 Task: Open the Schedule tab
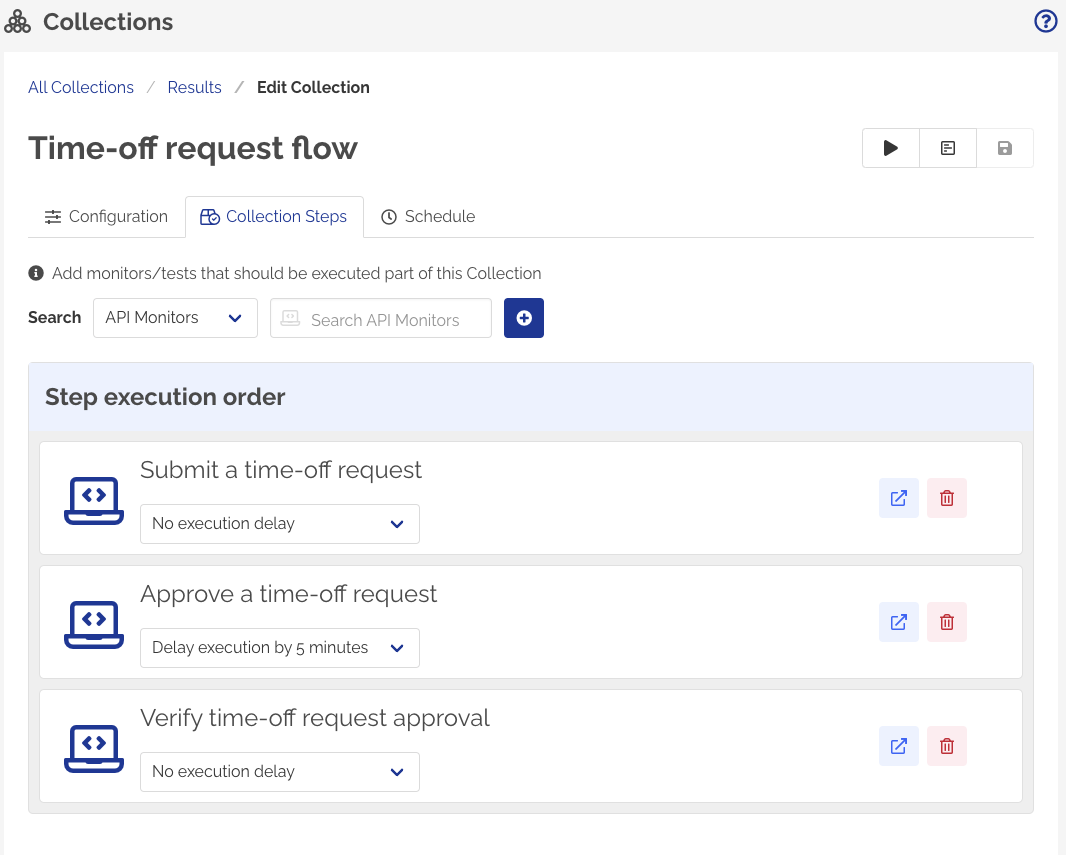[x=427, y=216]
